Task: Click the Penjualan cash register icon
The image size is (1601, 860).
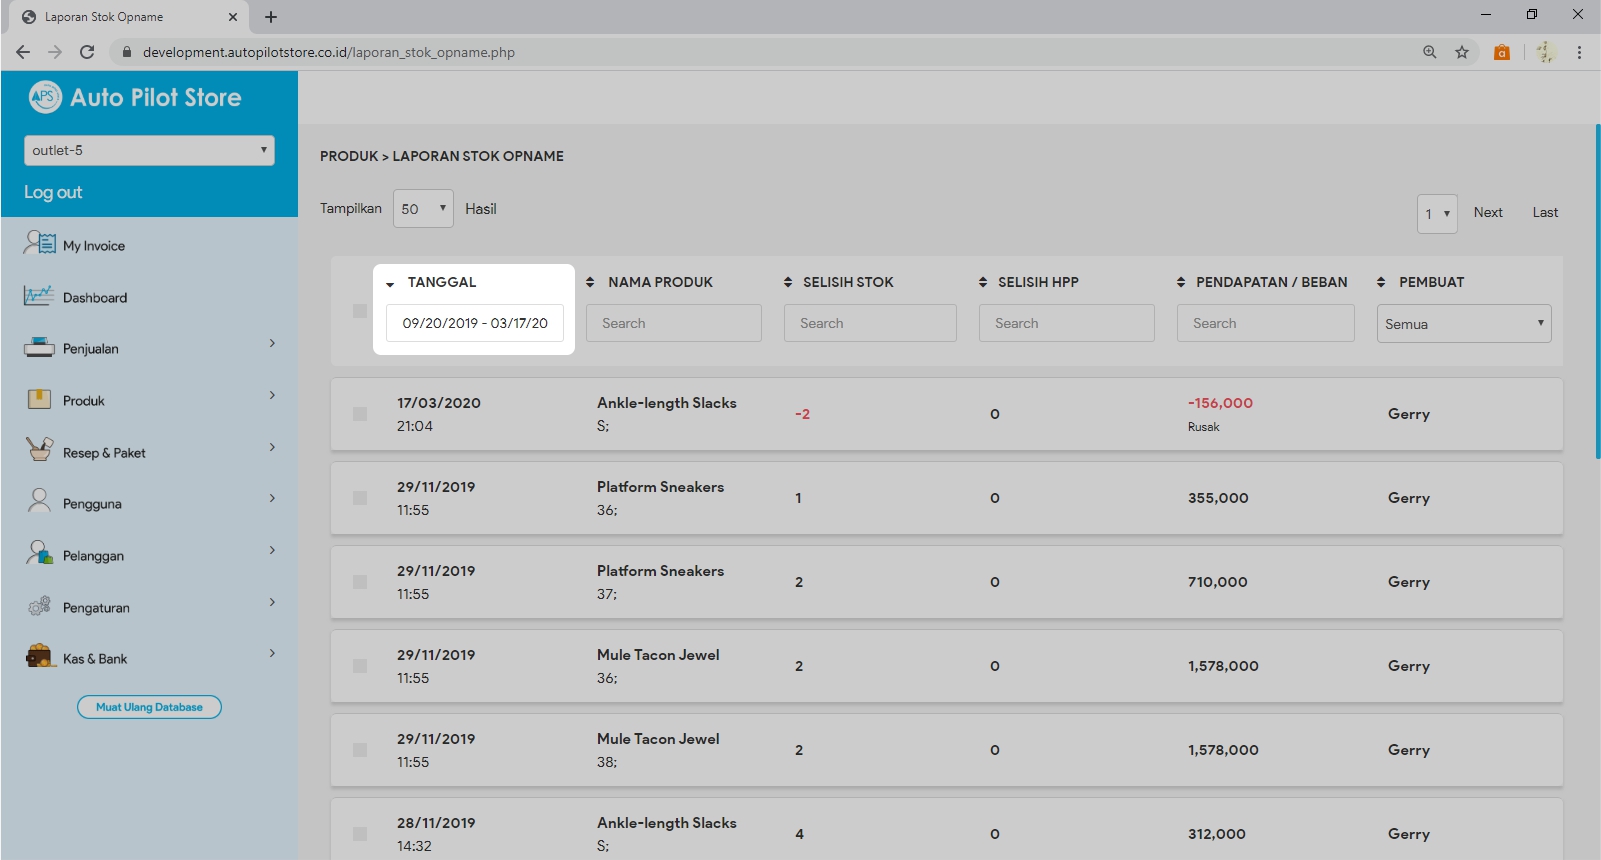Action: [x=39, y=348]
